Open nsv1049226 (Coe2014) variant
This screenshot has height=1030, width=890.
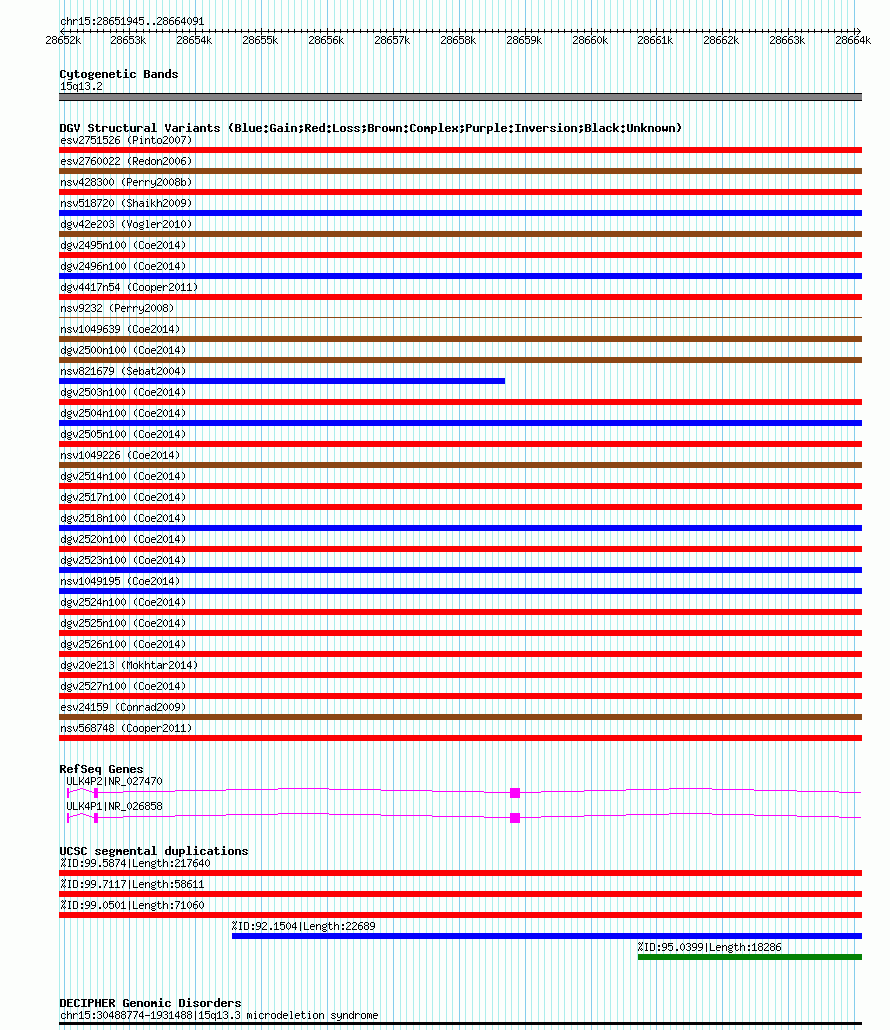tap(120, 456)
